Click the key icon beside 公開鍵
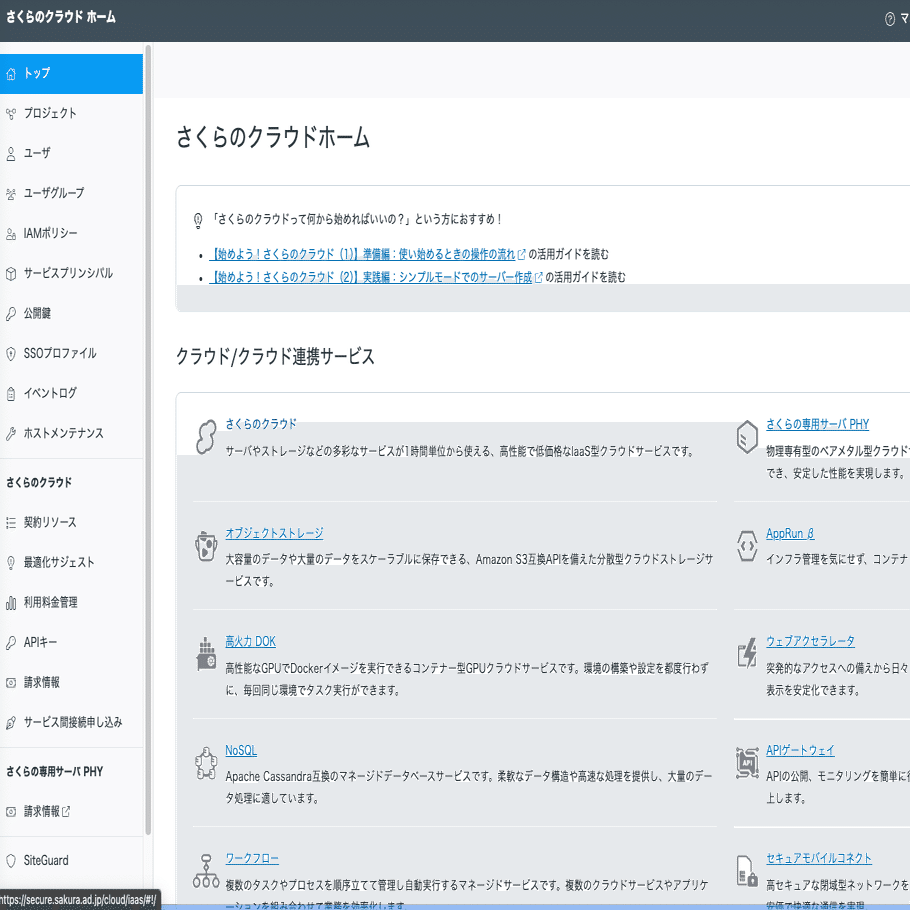The height and width of the screenshot is (910, 910). (x=10, y=314)
